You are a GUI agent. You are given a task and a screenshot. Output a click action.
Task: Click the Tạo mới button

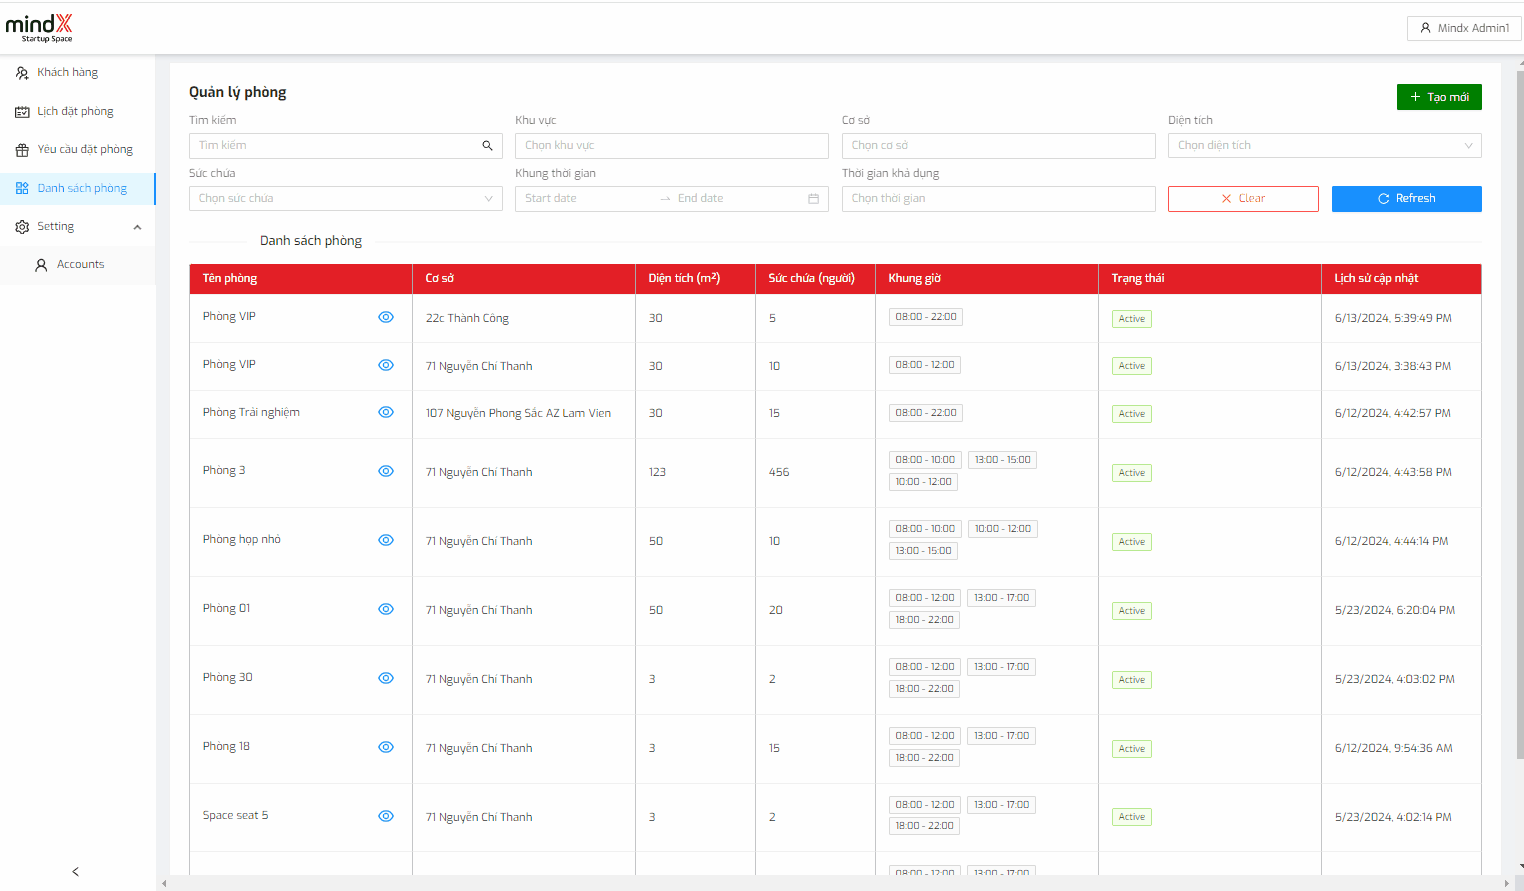1438,97
